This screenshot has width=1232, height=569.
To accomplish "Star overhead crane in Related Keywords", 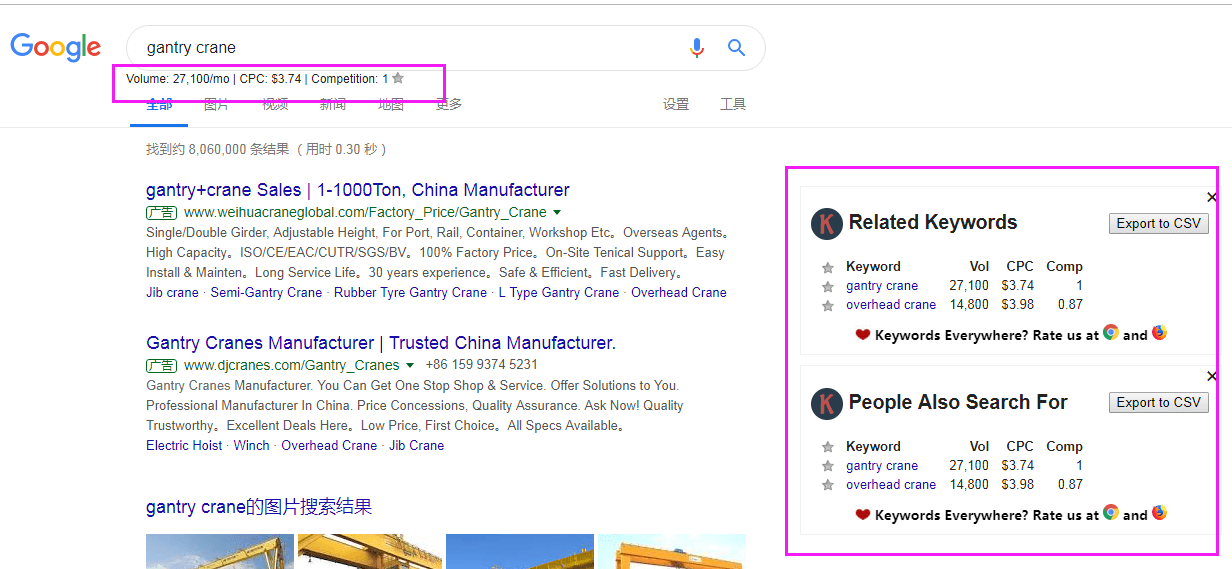I will [x=827, y=306].
